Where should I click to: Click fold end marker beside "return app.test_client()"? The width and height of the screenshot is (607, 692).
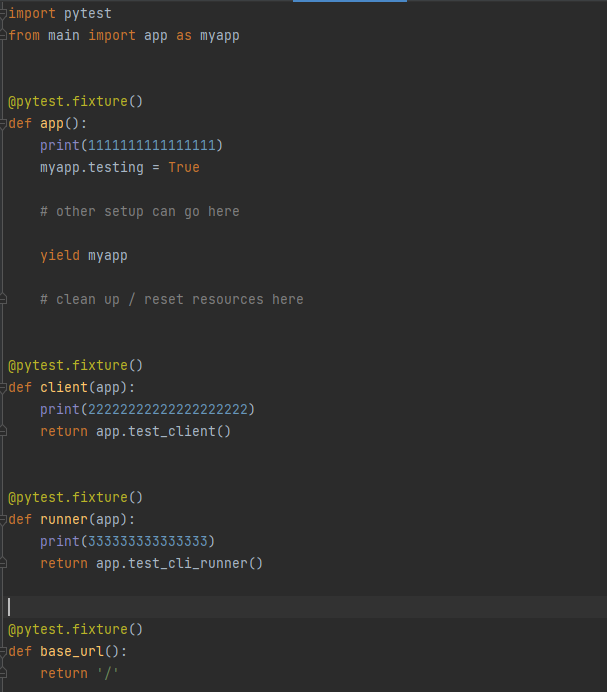point(3,431)
